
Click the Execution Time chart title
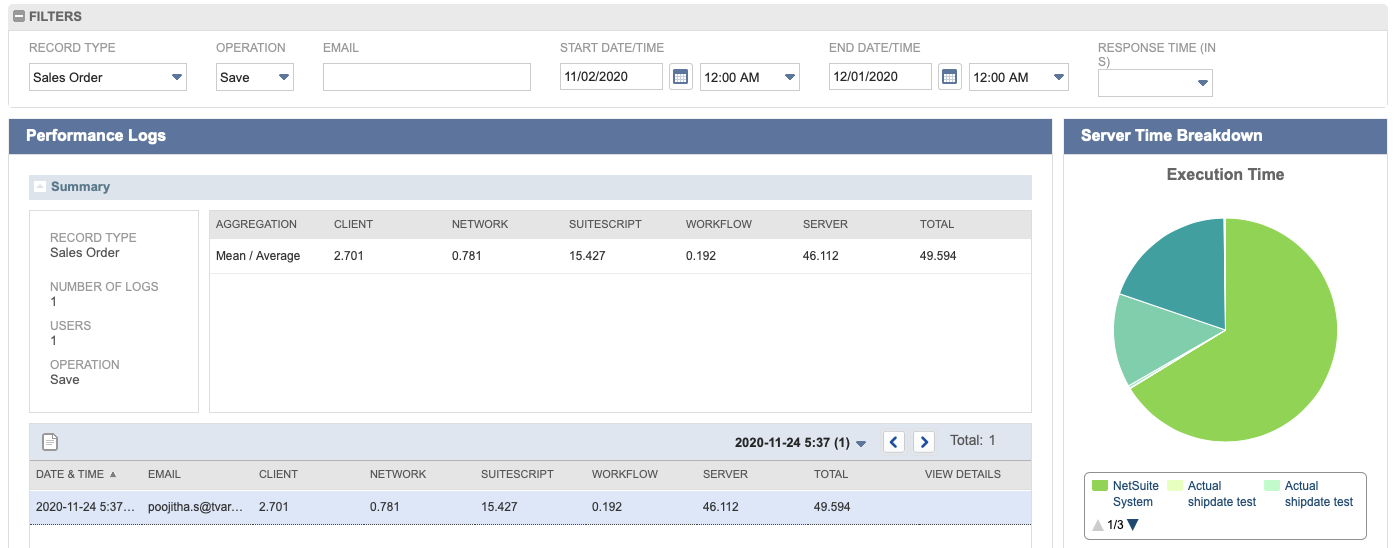coord(1225,174)
